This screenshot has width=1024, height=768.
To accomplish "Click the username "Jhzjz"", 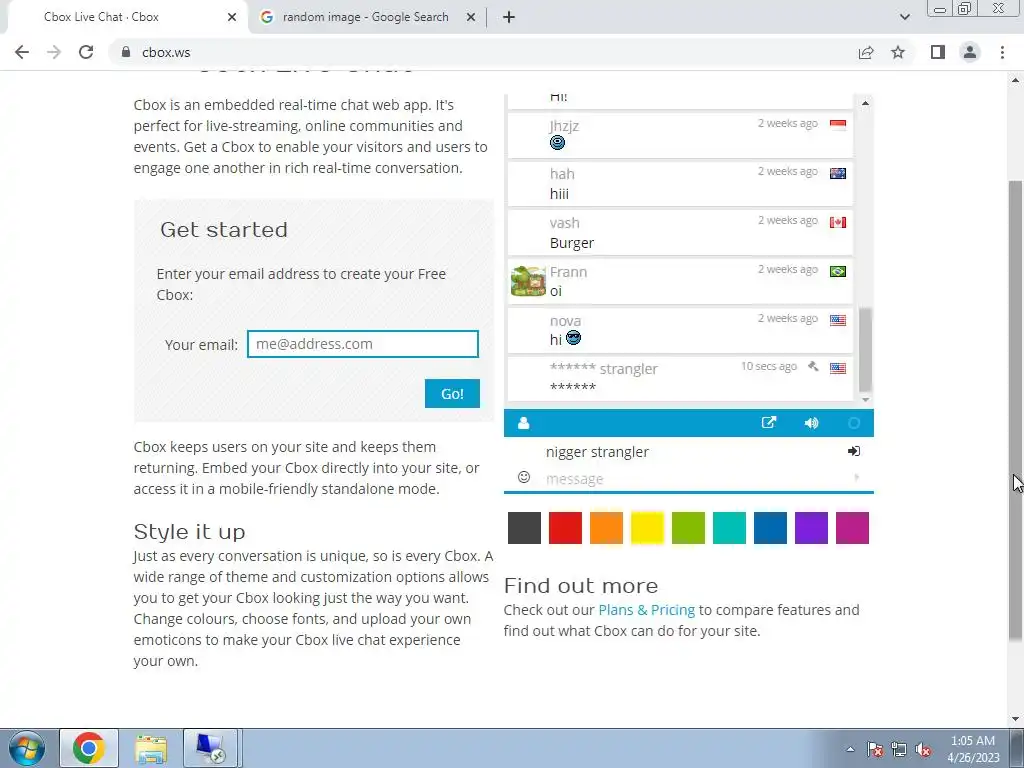I will point(564,126).
